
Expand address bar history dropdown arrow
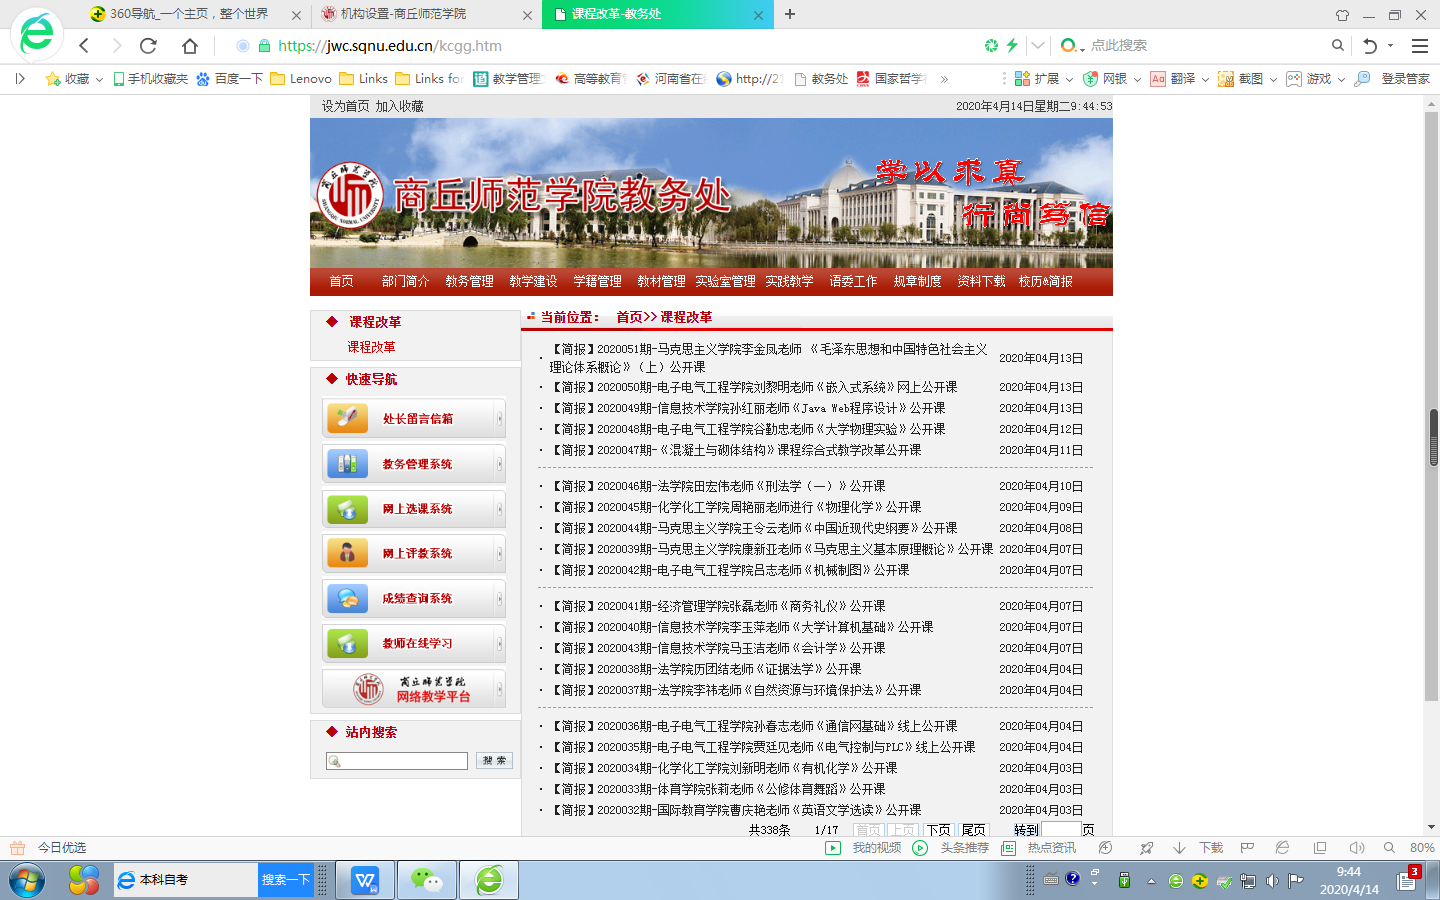(x=1038, y=45)
